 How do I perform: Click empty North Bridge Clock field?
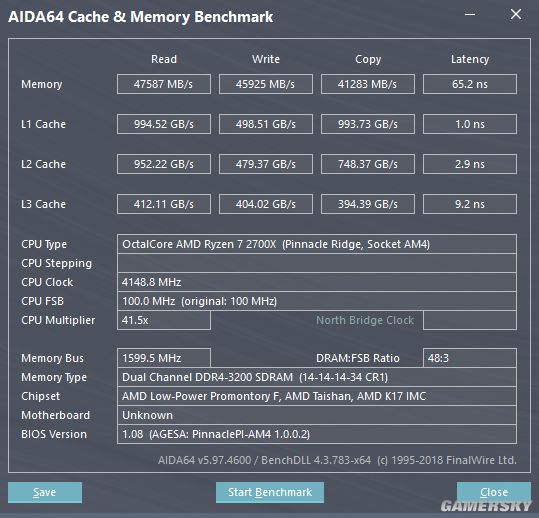470,320
